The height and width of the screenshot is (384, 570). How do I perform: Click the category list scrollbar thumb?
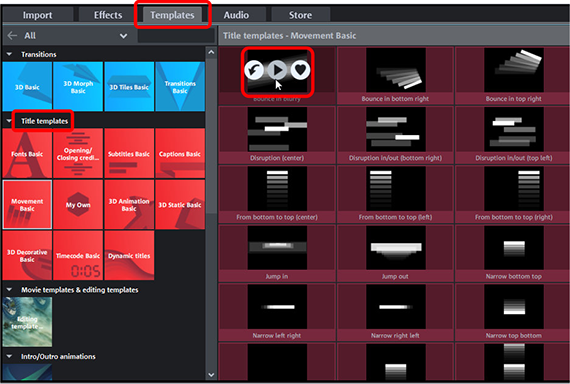(211, 135)
